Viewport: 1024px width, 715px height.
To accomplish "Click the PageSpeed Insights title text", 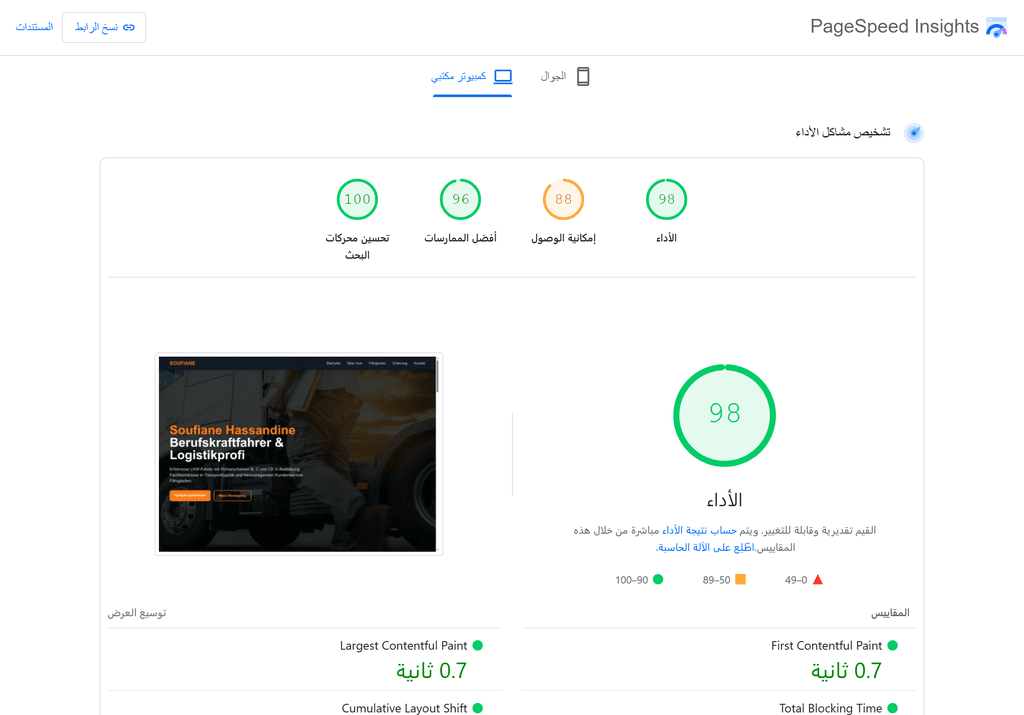I will coord(894,27).
